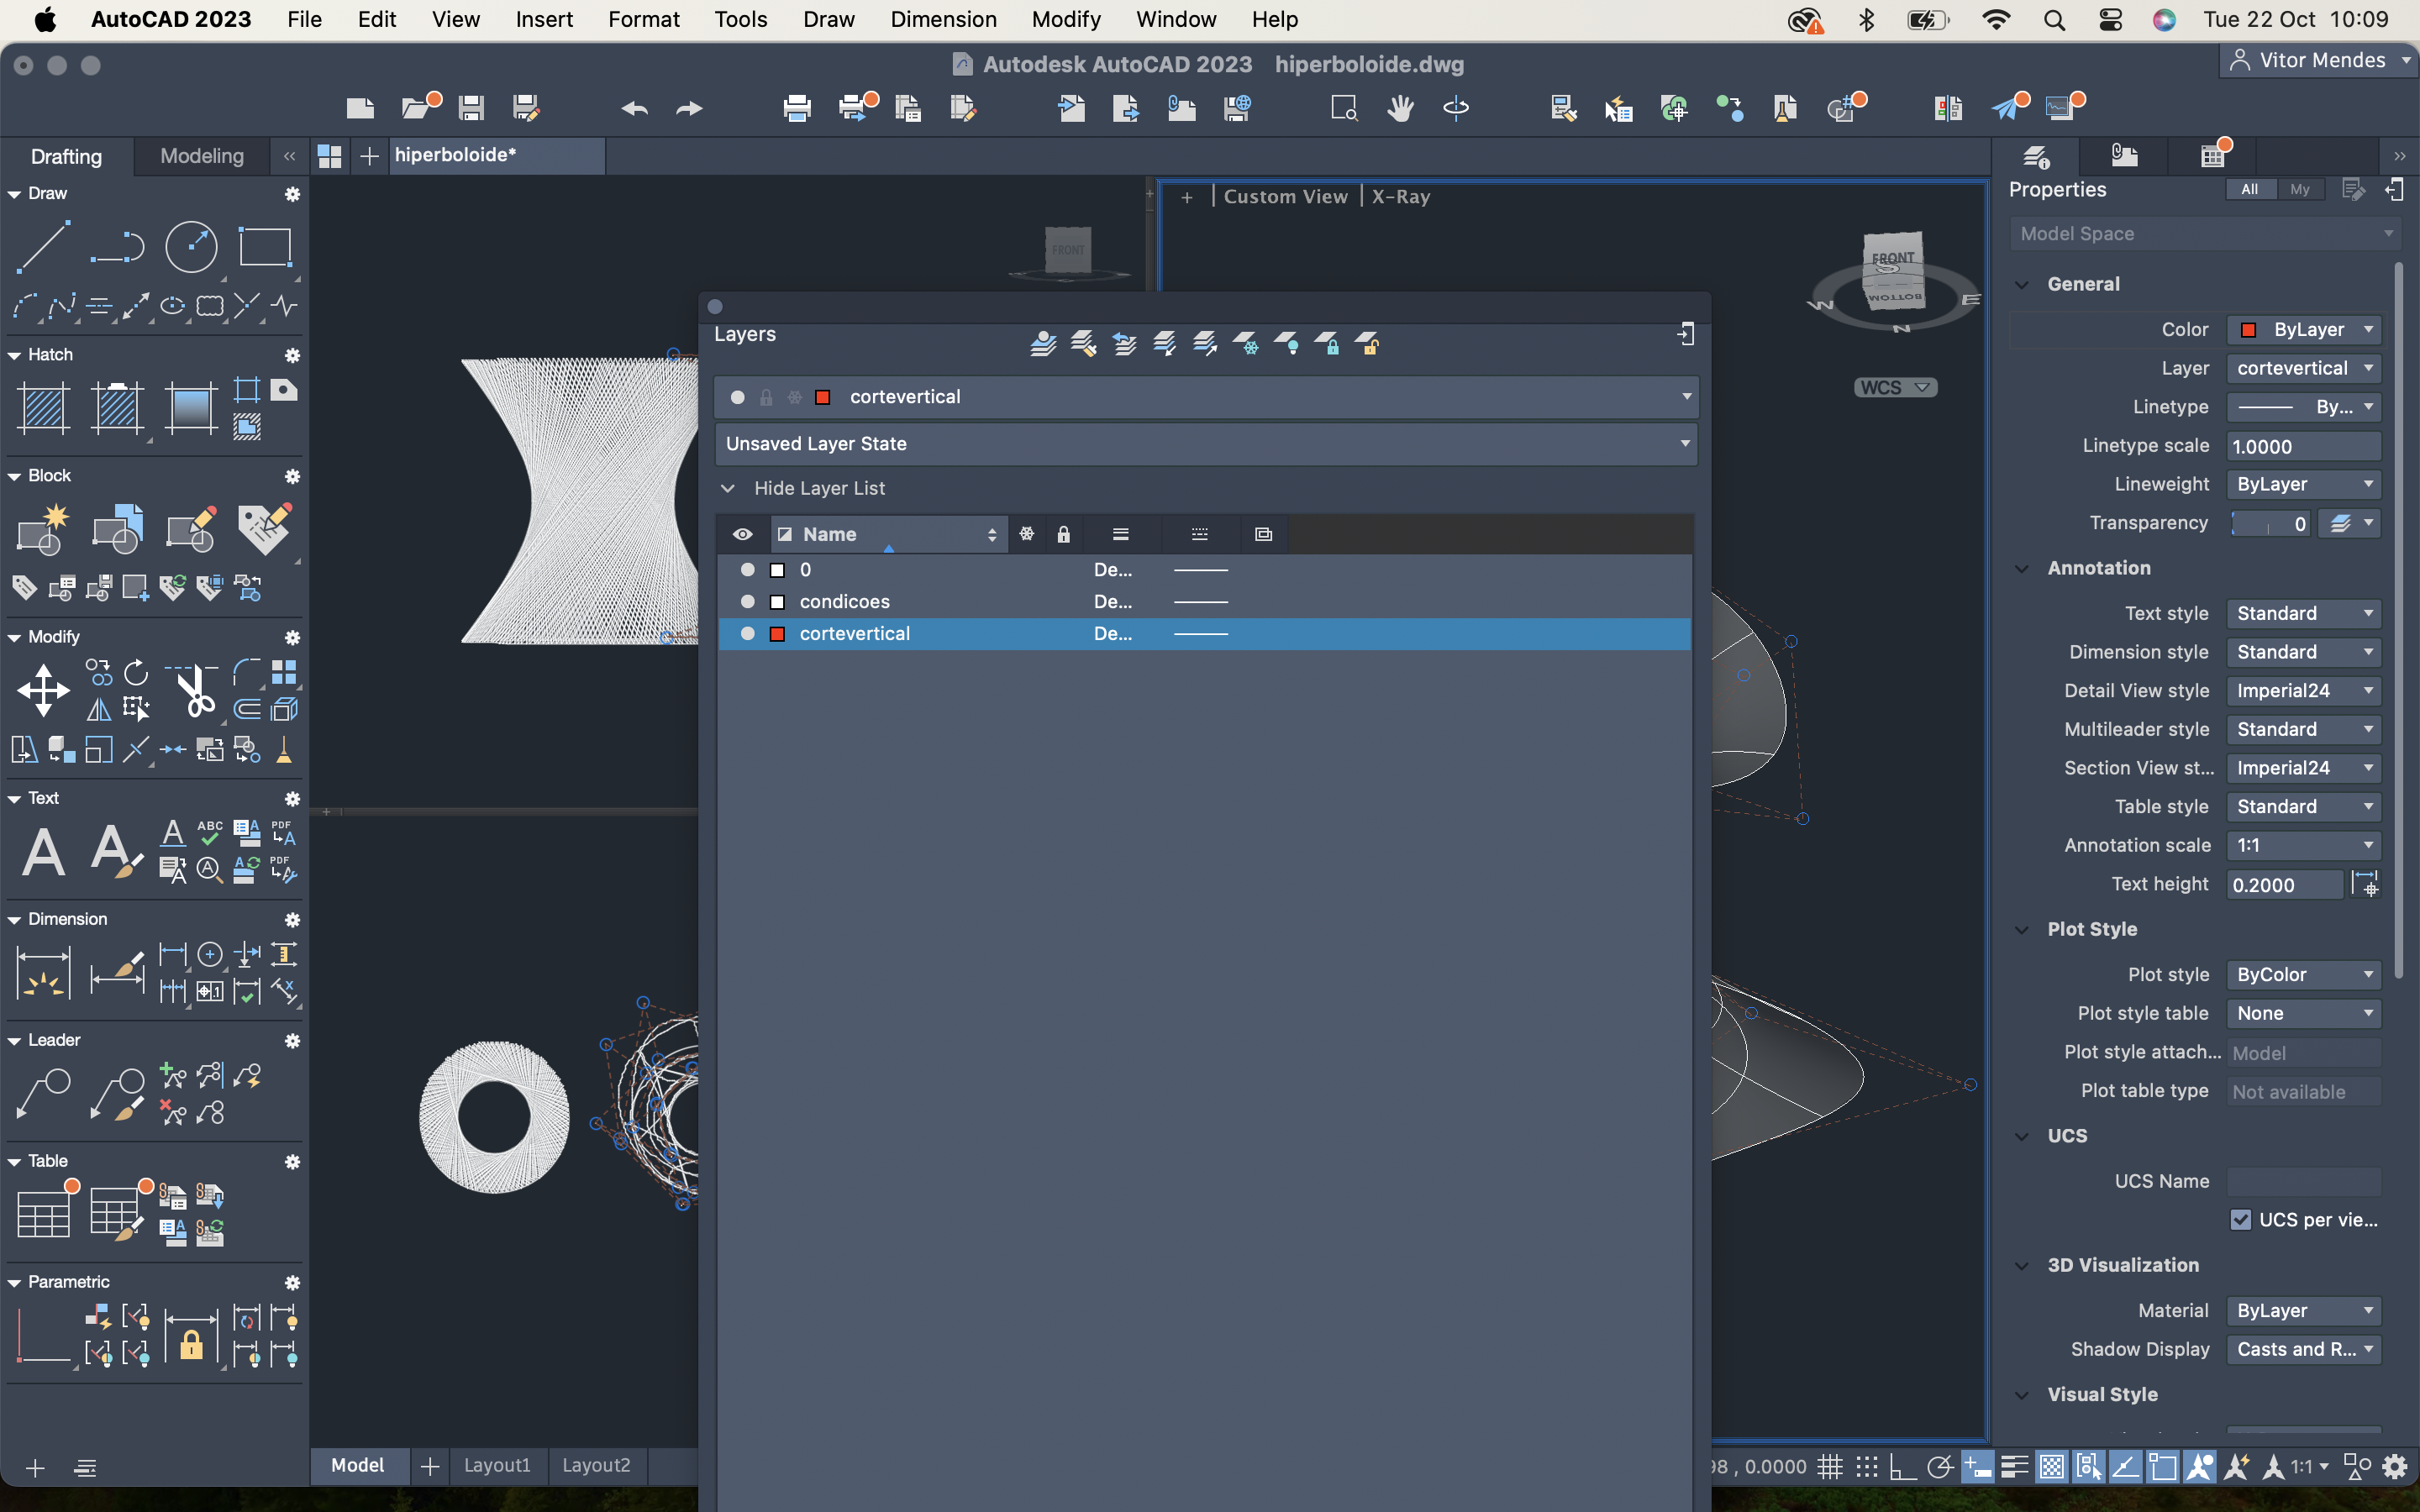Click the Text height input field

(x=2283, y=885)
